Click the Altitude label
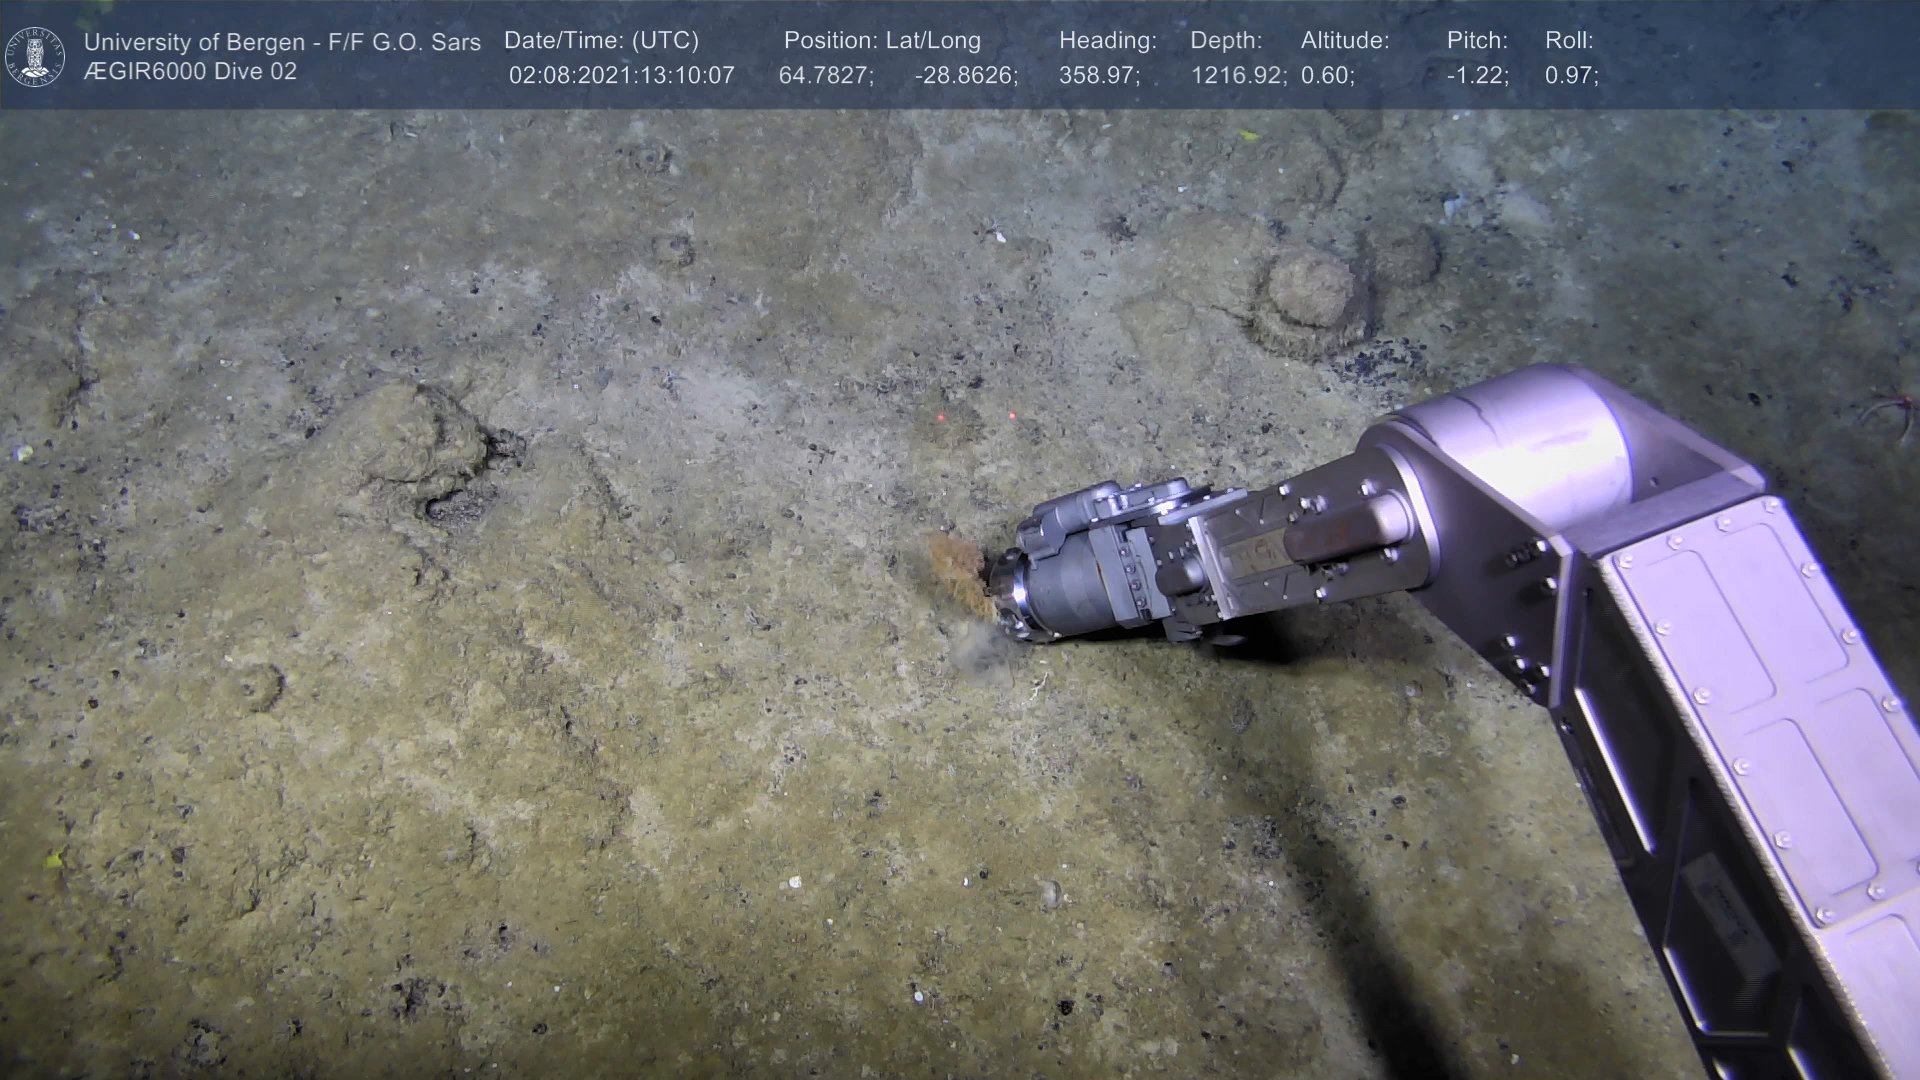1920x1080 pixels. point(1345,41)
